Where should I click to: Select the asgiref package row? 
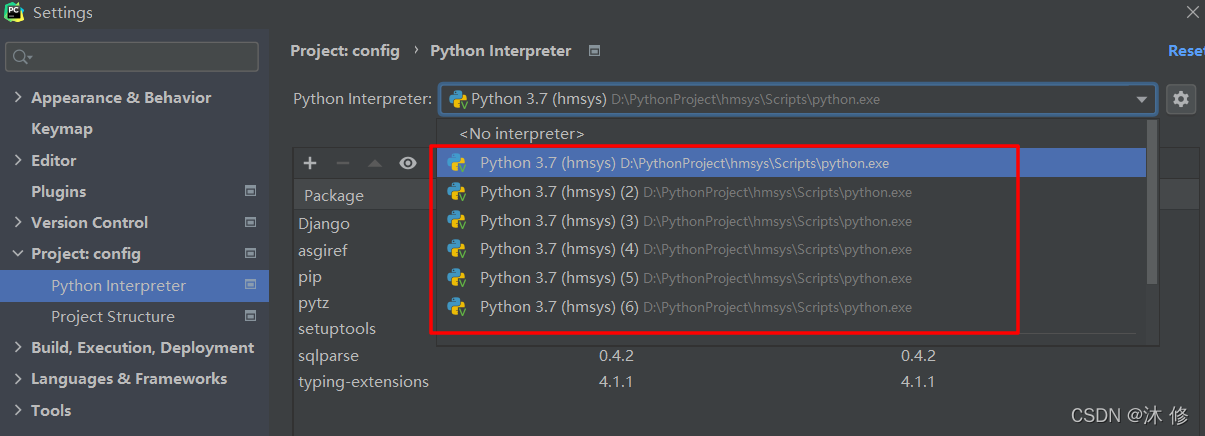(323, 250)
